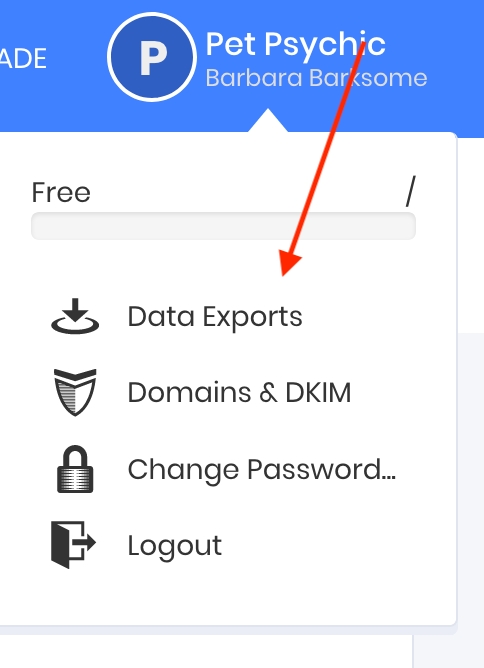Click the circular P account avatar
Viewport: 484px width, 668px height.
(152, 57)
